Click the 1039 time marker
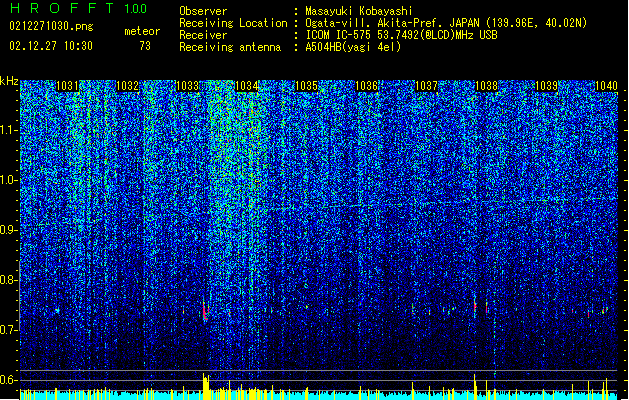This screenshot has width=629, height=400. tap(546, 86)
